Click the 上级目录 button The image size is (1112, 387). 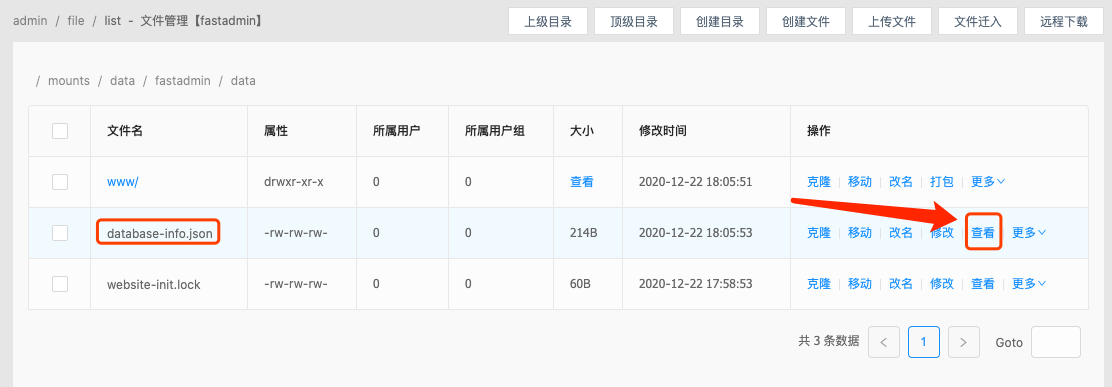tap(547, 21)
